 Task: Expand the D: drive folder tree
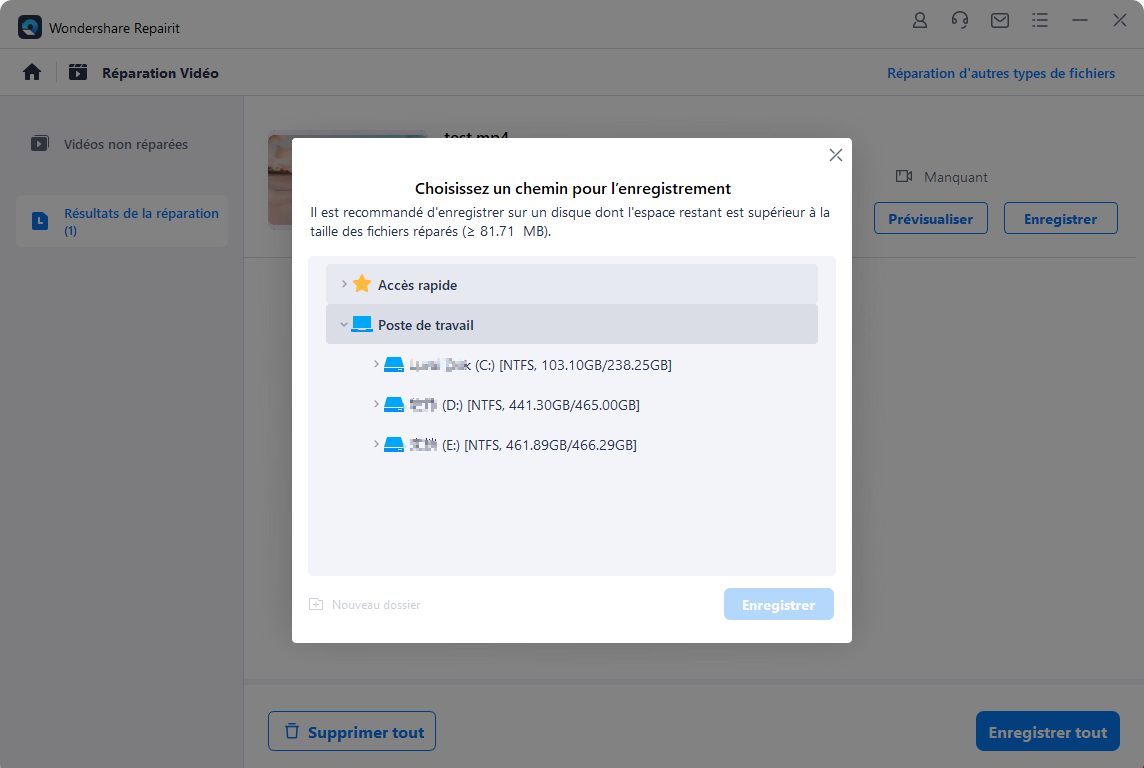(x=376, y=404)
